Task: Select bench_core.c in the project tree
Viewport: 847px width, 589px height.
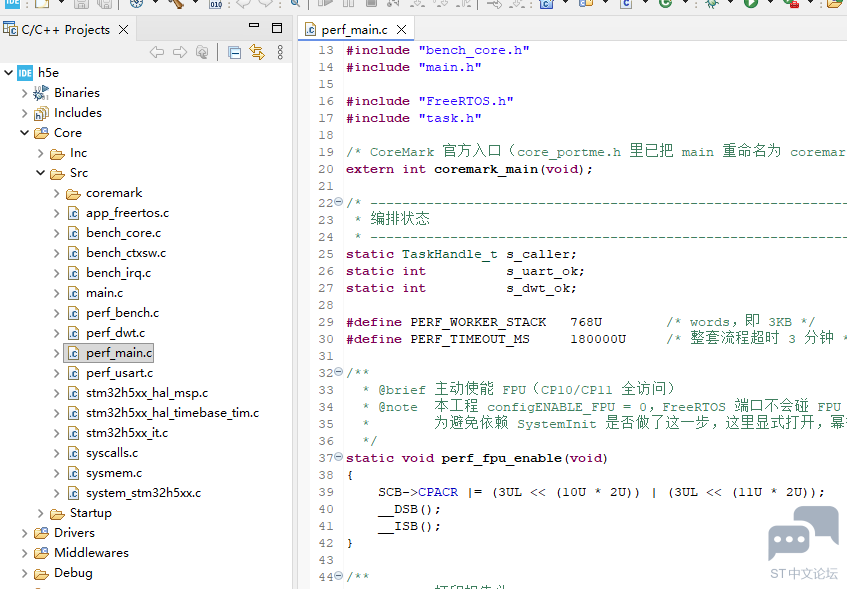Action: click(x=123, y=233)
